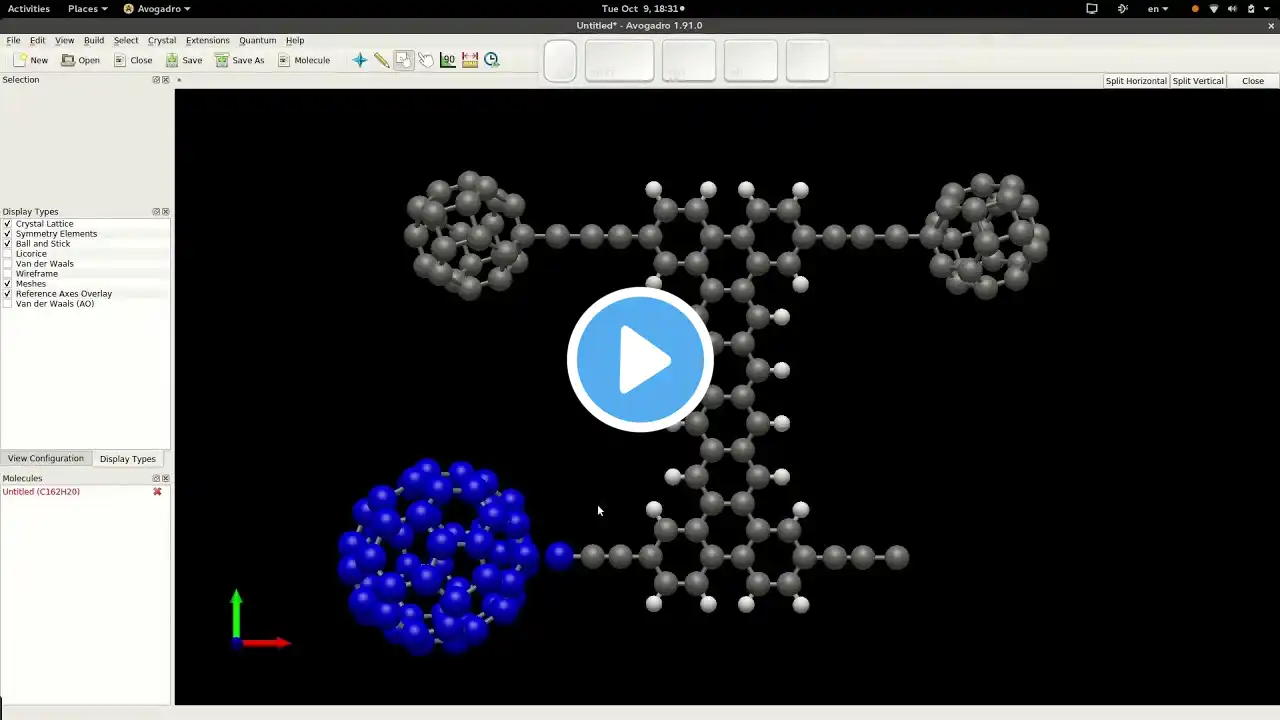The image size is (1280, 720).
Task: Open the en language dropdown
Action: (1158, 9)
